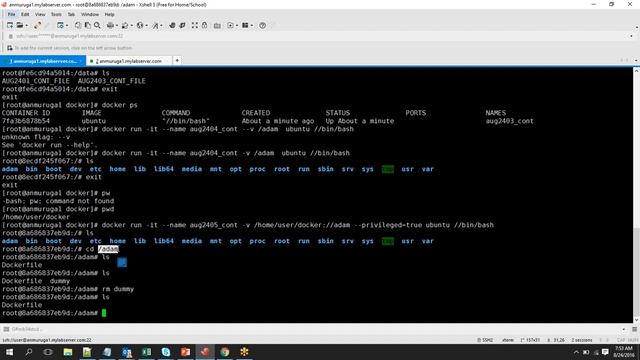Open the File menu
The image size is (640, 360).
[11, 14]
